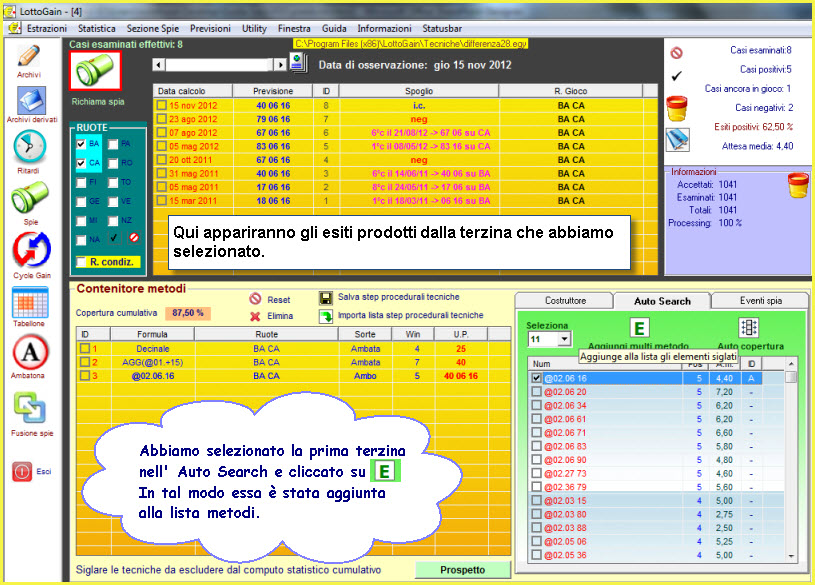Open the Statusbar menu

[442, 29]
